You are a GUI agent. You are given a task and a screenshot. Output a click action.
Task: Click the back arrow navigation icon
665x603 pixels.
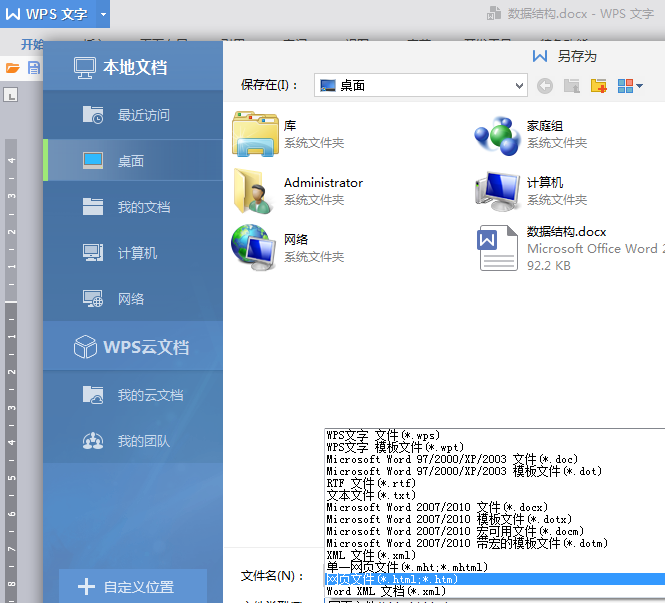pyautogui.click(x=545, y=86)
